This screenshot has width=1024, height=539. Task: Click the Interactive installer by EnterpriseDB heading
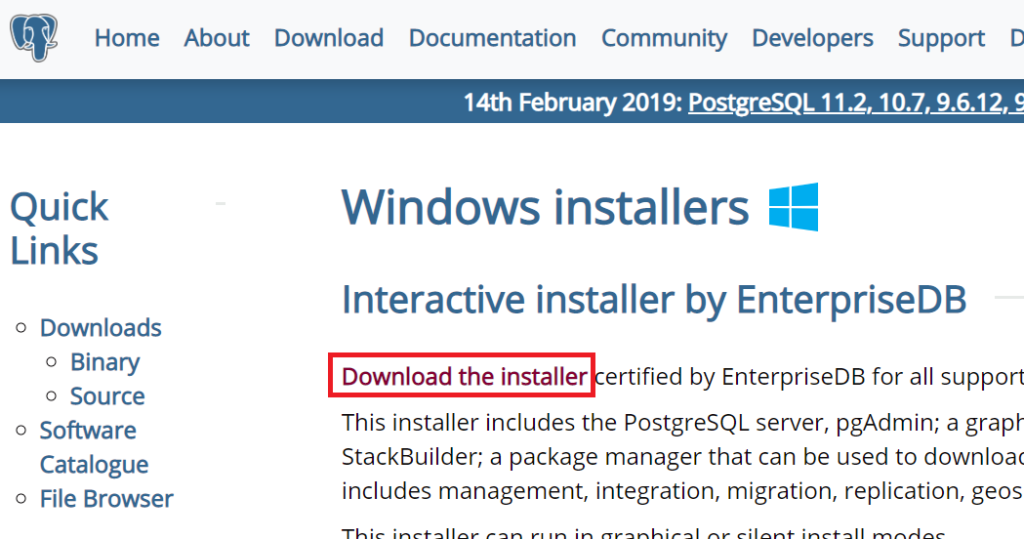pyautogui.click(x=654, y=301)
